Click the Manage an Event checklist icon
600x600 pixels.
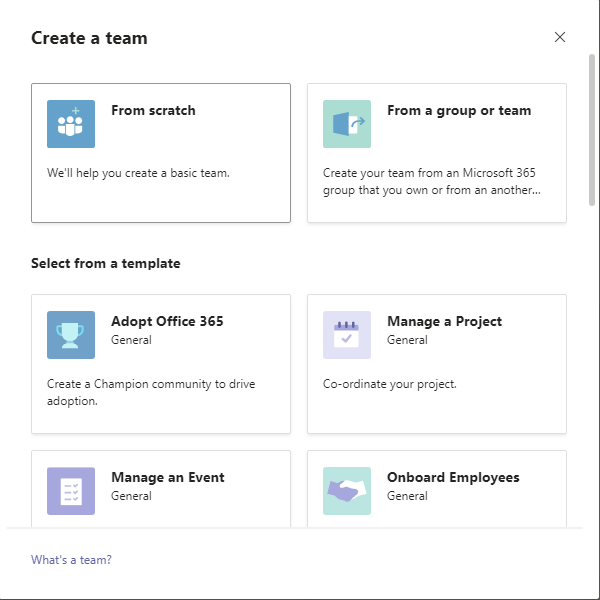(x=71, y=491)
